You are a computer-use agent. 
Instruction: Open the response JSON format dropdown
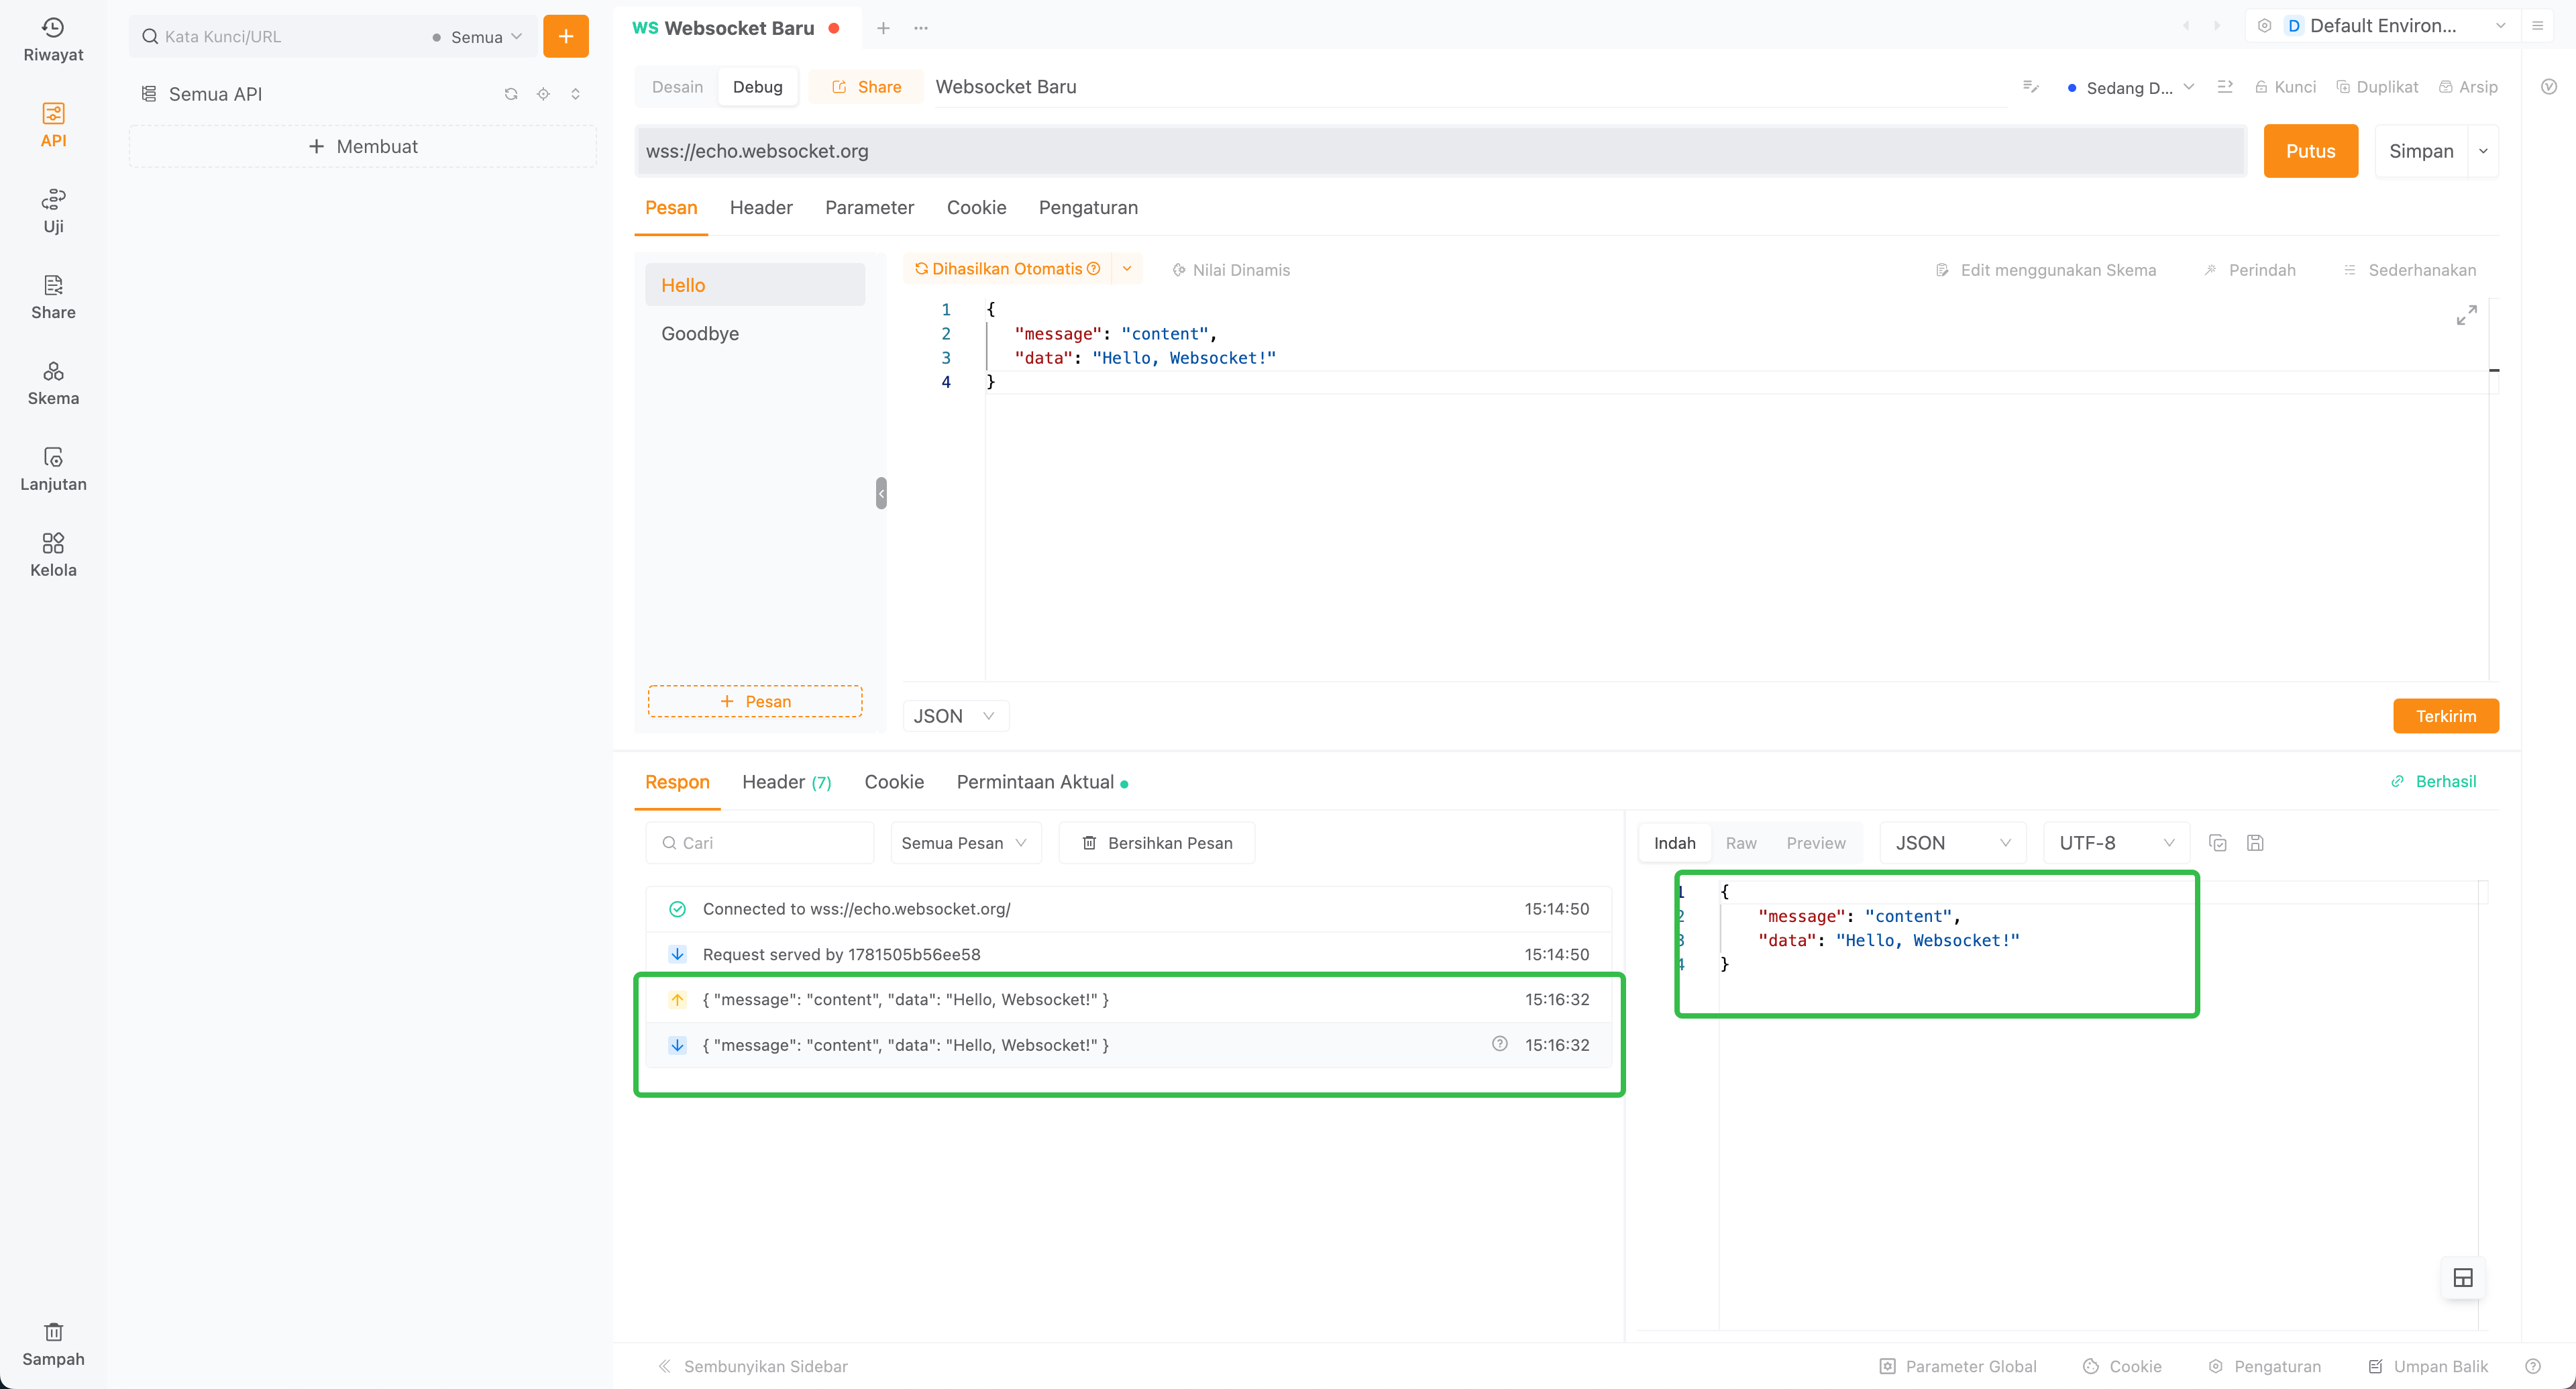(x=1952, y=843)
